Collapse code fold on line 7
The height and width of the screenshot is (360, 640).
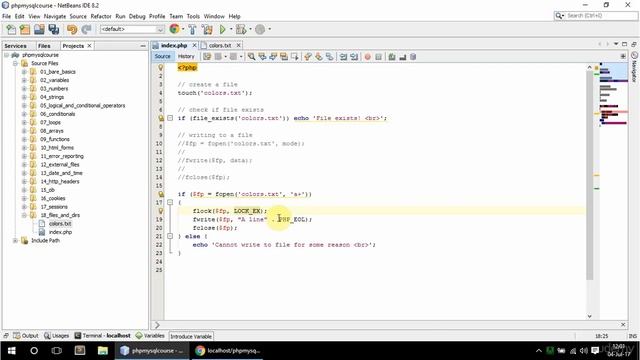[x=170, y=118]
